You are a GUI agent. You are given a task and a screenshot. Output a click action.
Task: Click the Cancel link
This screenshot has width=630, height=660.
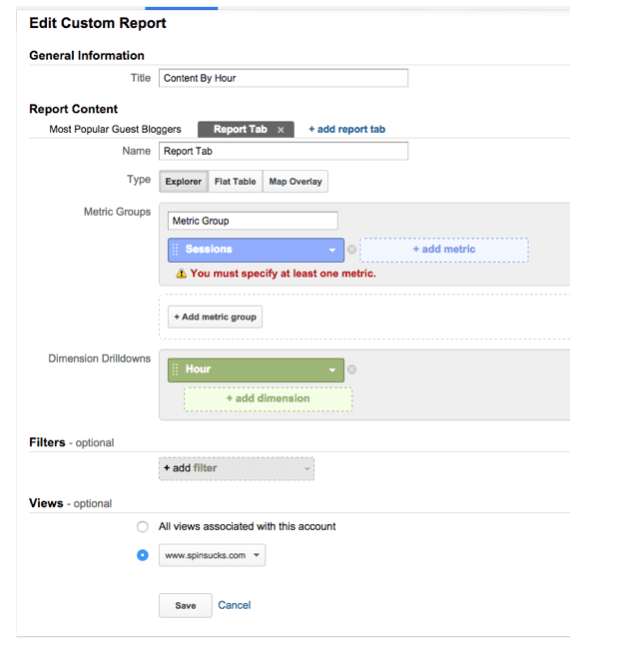[x=234, y=605]
